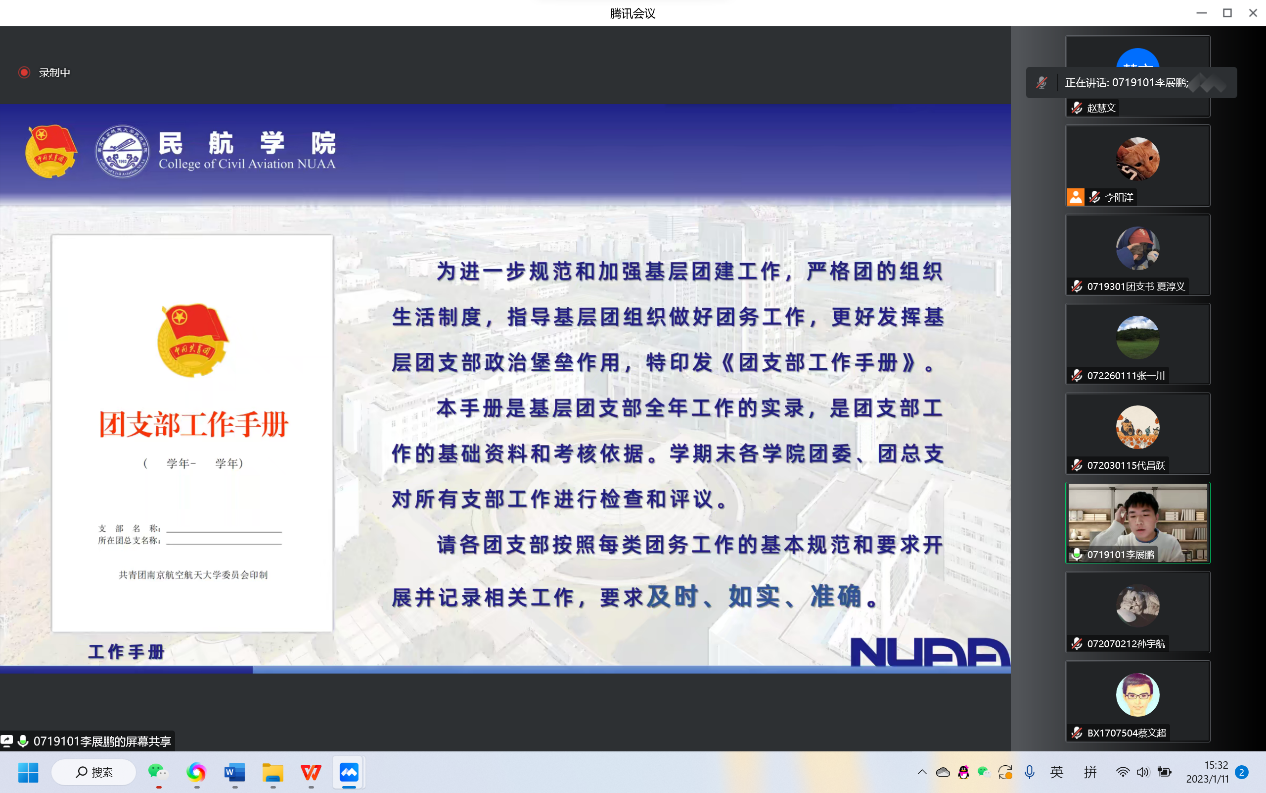
Task: Click the QQ penguin icon in system tray
Action: [963, 772]
